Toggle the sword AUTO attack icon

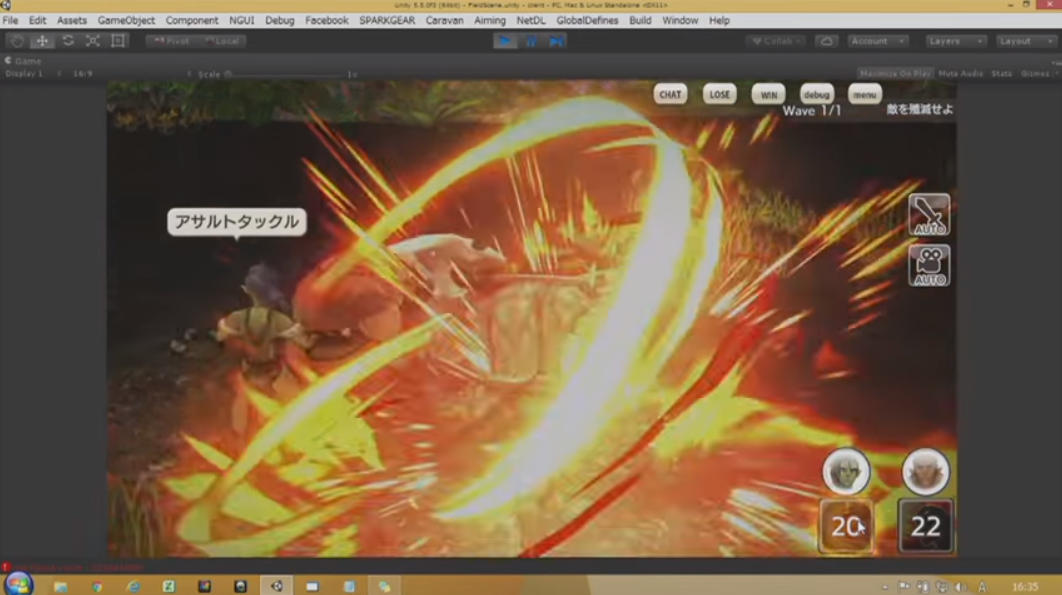coord(929,215)
